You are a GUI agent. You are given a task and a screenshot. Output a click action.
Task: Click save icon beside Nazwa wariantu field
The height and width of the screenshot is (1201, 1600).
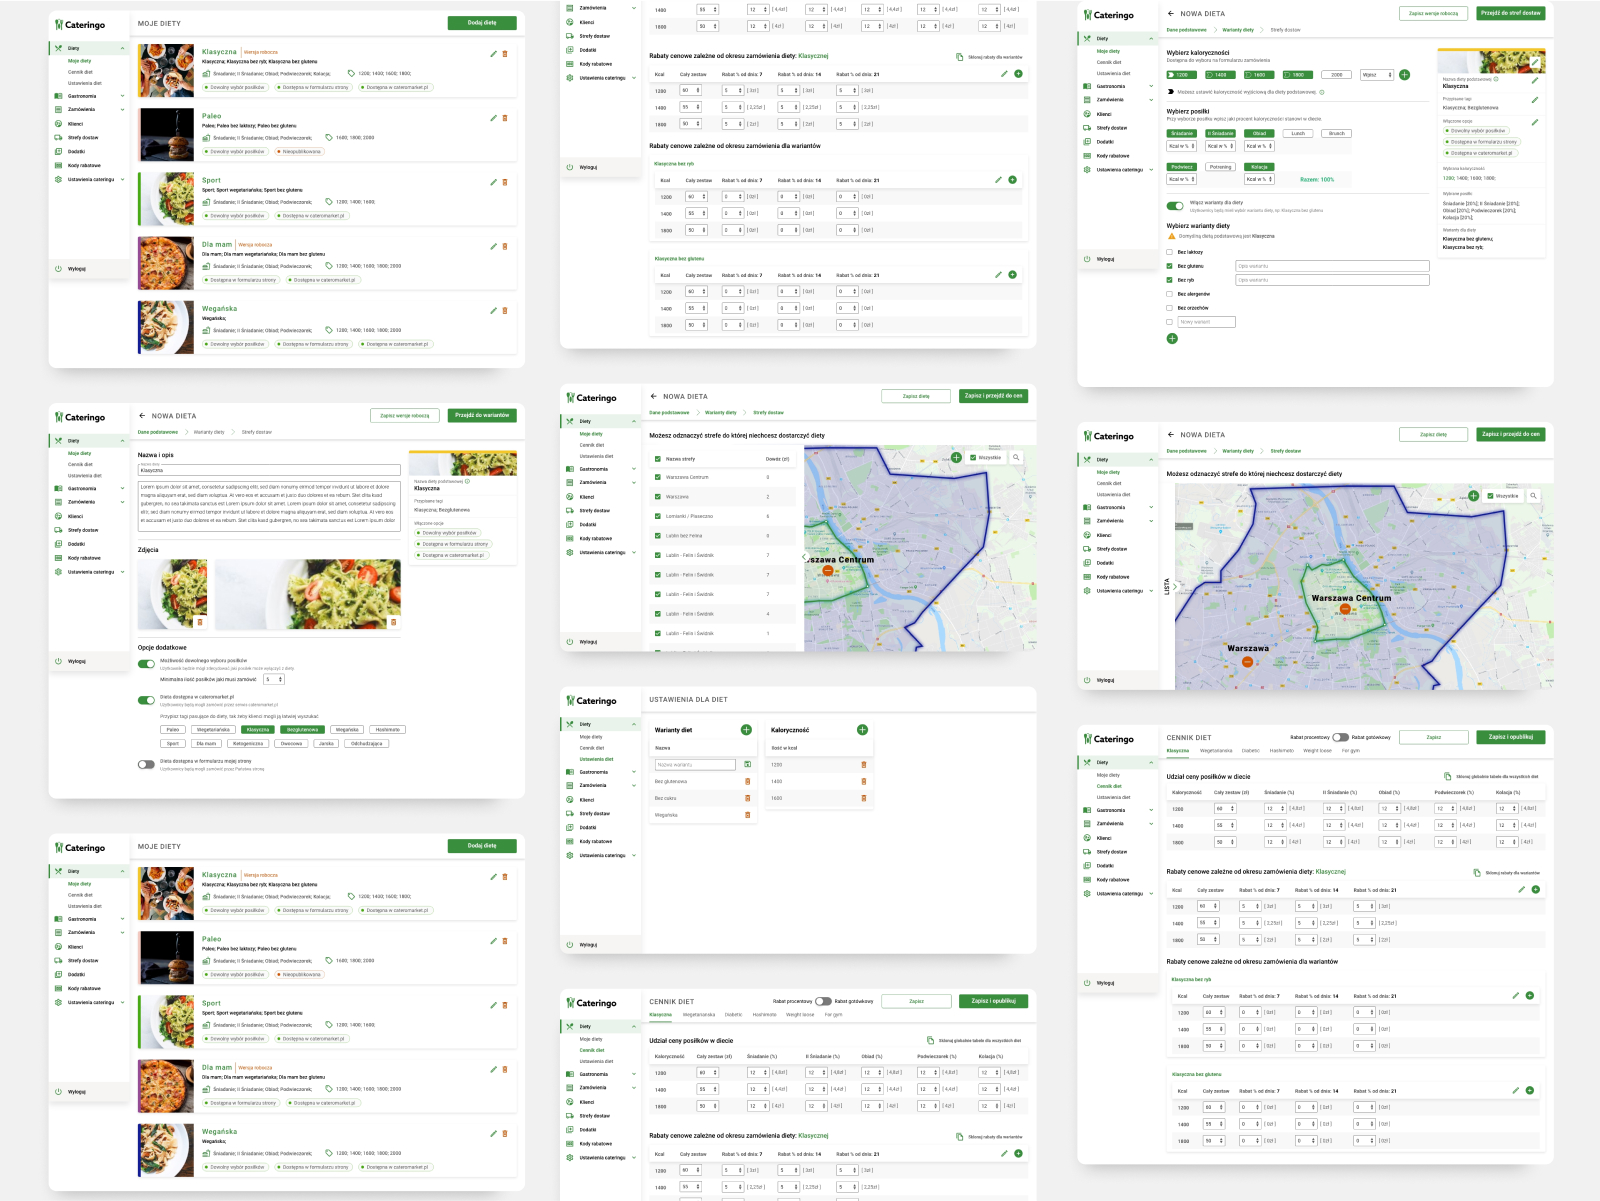click(747, 764)
